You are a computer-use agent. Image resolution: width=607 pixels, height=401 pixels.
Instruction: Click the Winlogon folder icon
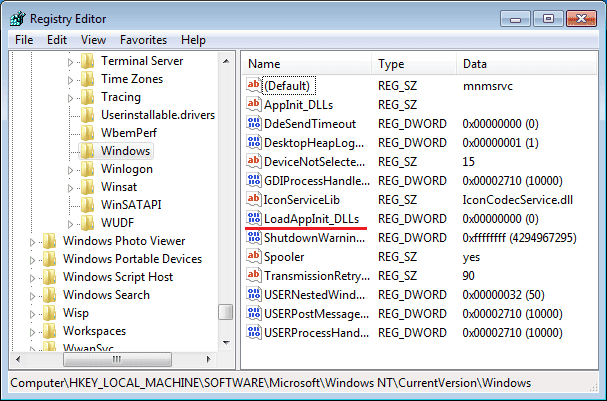coord(87,169)
